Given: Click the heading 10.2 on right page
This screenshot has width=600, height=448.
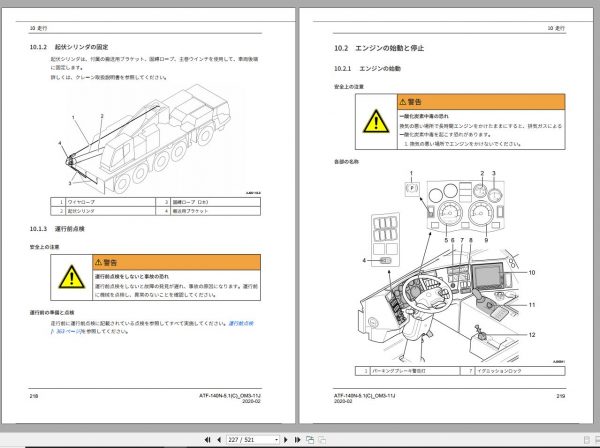Looking at the screenshot, I should pyautogui.click(x=379, y=48).
